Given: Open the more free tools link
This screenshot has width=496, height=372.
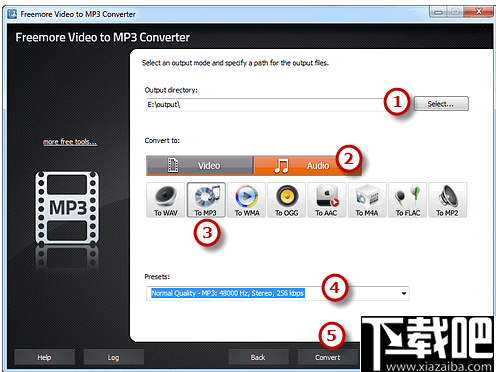Looking at the screenshot, I should 70,142.
